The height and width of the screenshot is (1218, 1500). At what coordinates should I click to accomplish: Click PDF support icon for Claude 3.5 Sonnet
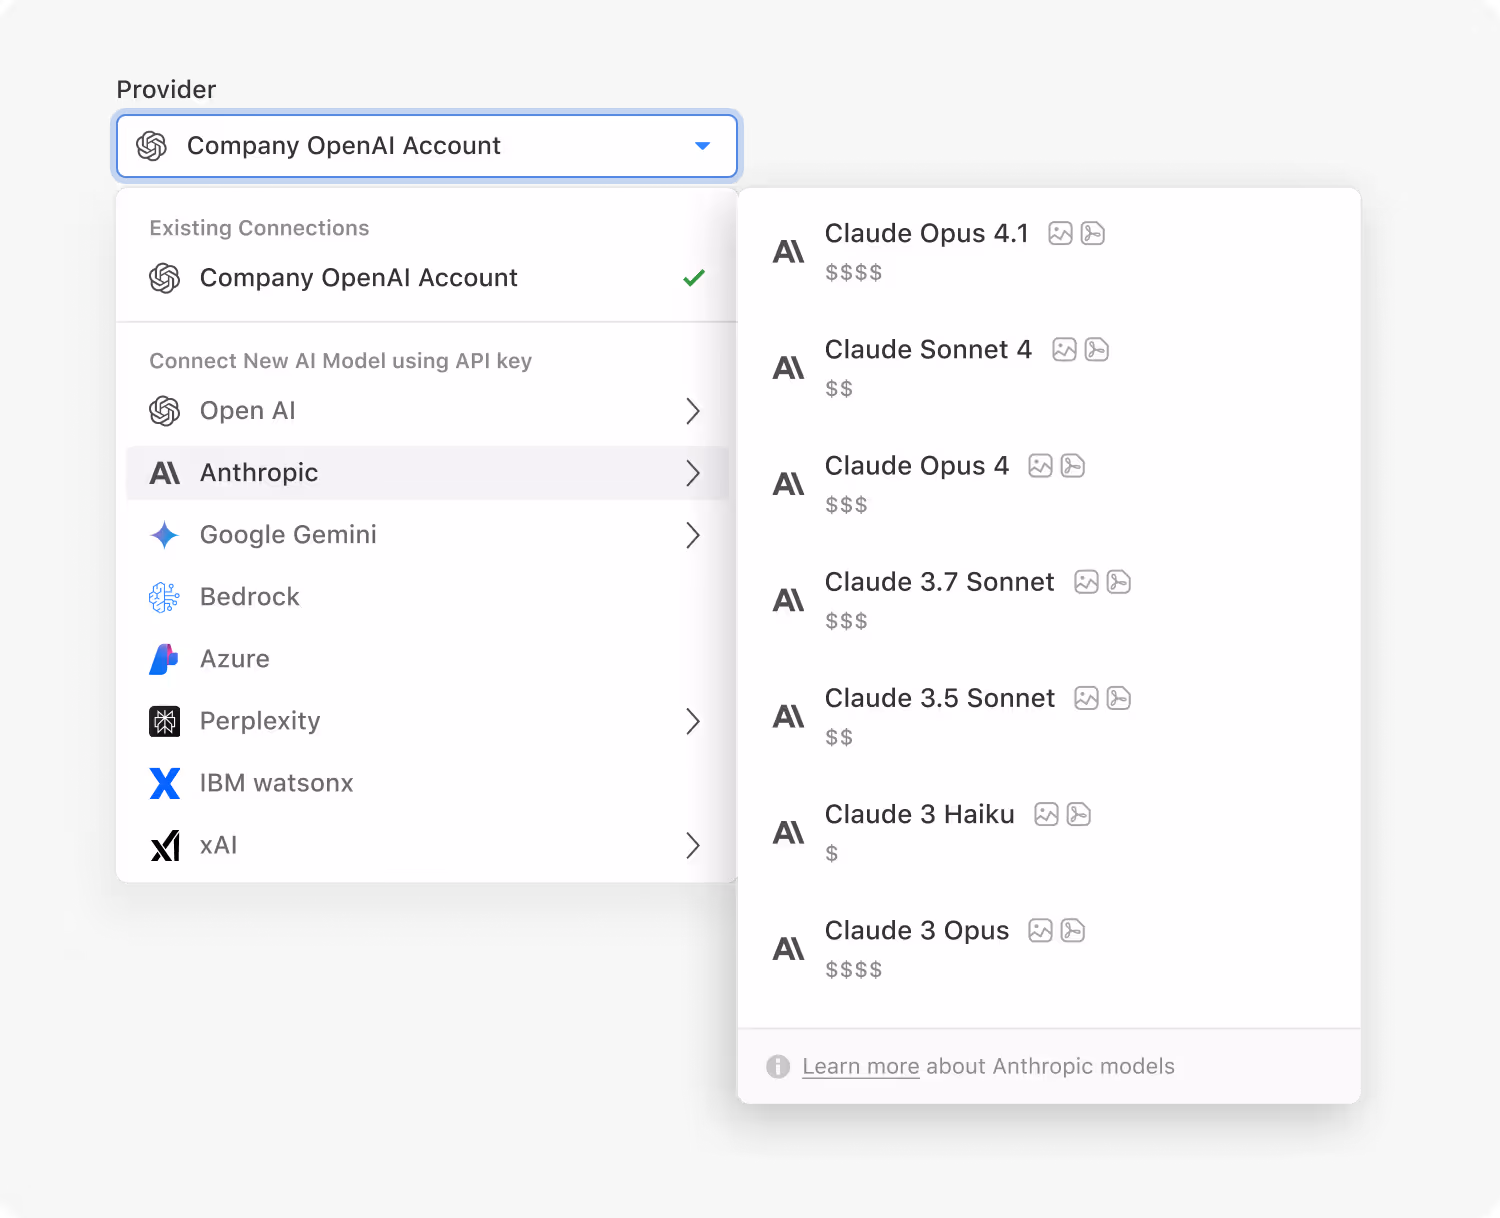click(1118, 698)
